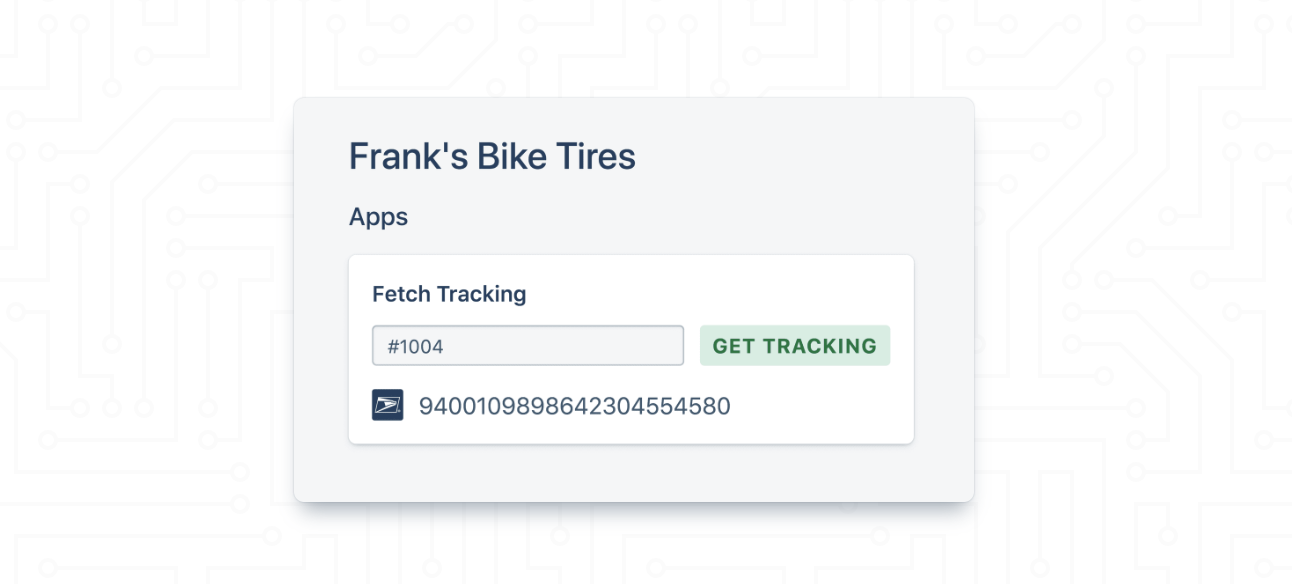This screenshot has width=1292, height=584.
Task: Open the USPS tracking number result
Action: tap(574, 407)
